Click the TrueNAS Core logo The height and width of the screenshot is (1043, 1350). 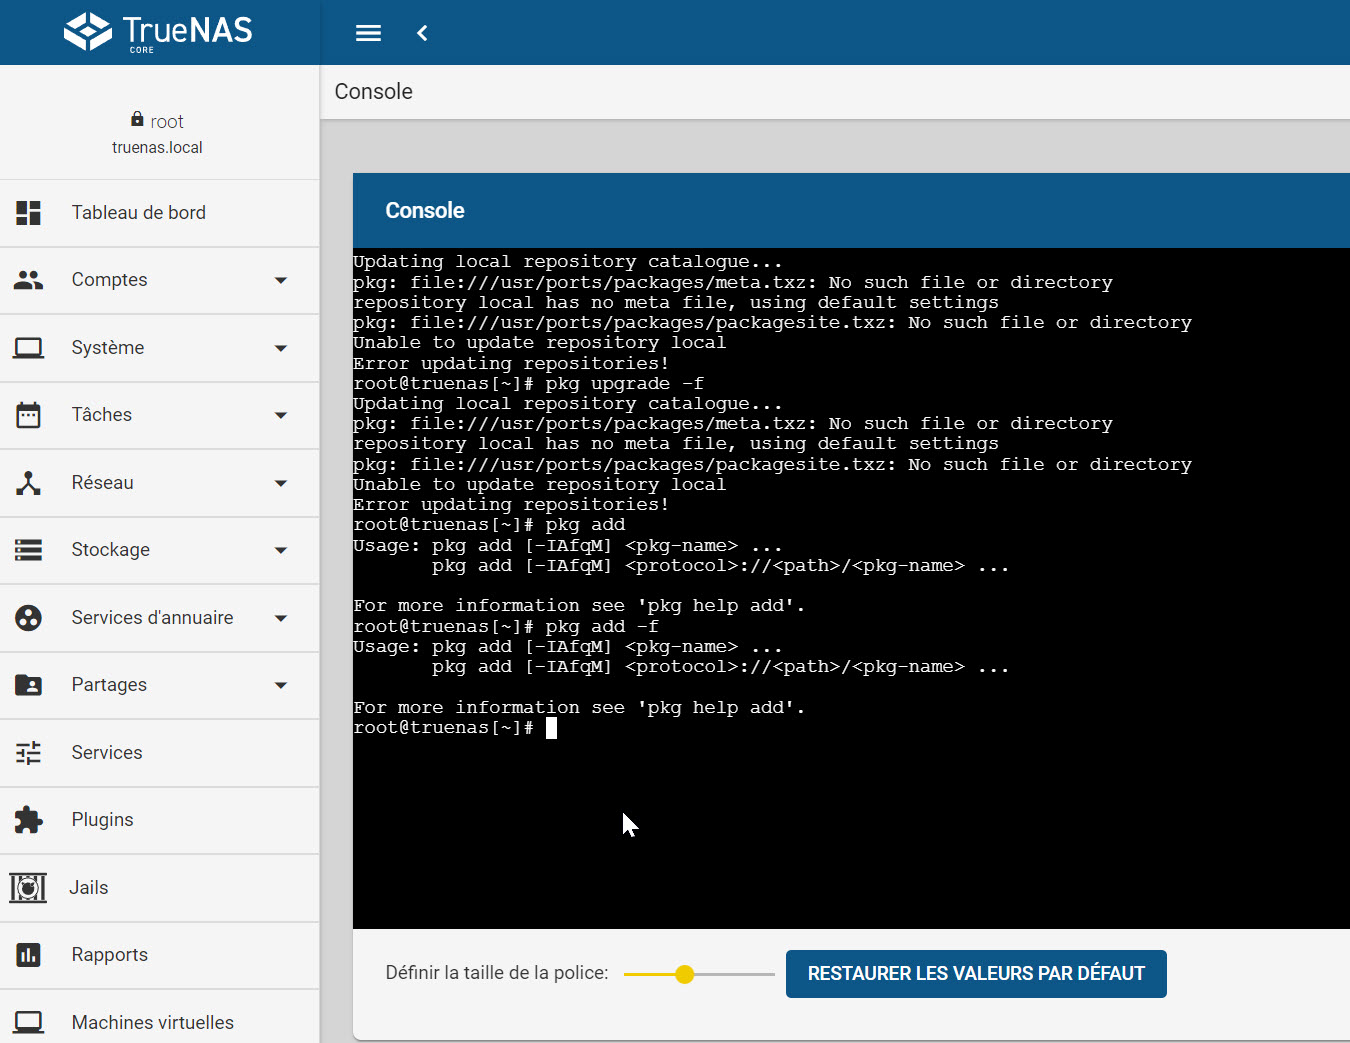tap(158, 32)
